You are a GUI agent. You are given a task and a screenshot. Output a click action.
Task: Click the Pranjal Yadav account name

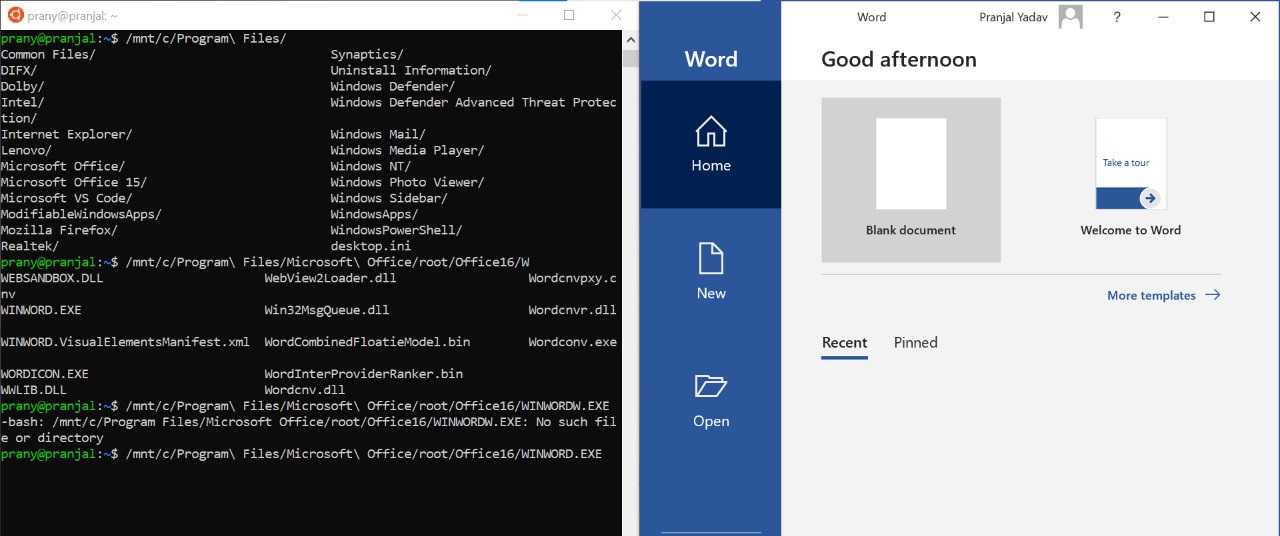coord(1013,17)
